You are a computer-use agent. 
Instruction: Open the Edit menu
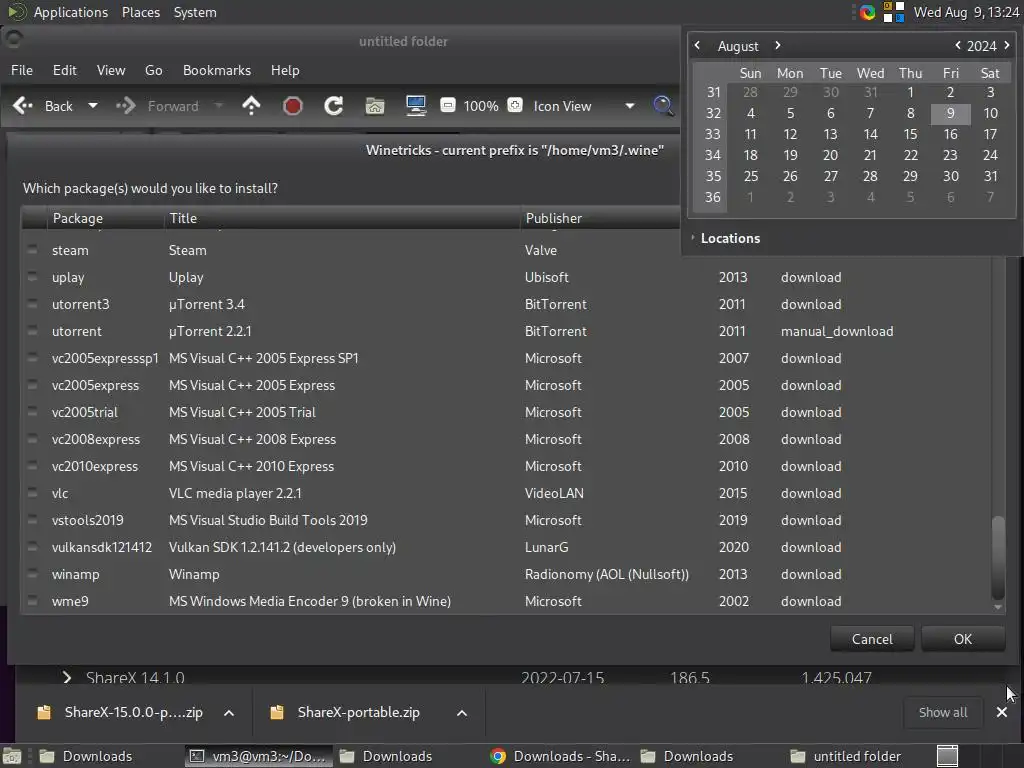[x=65, y=70]
